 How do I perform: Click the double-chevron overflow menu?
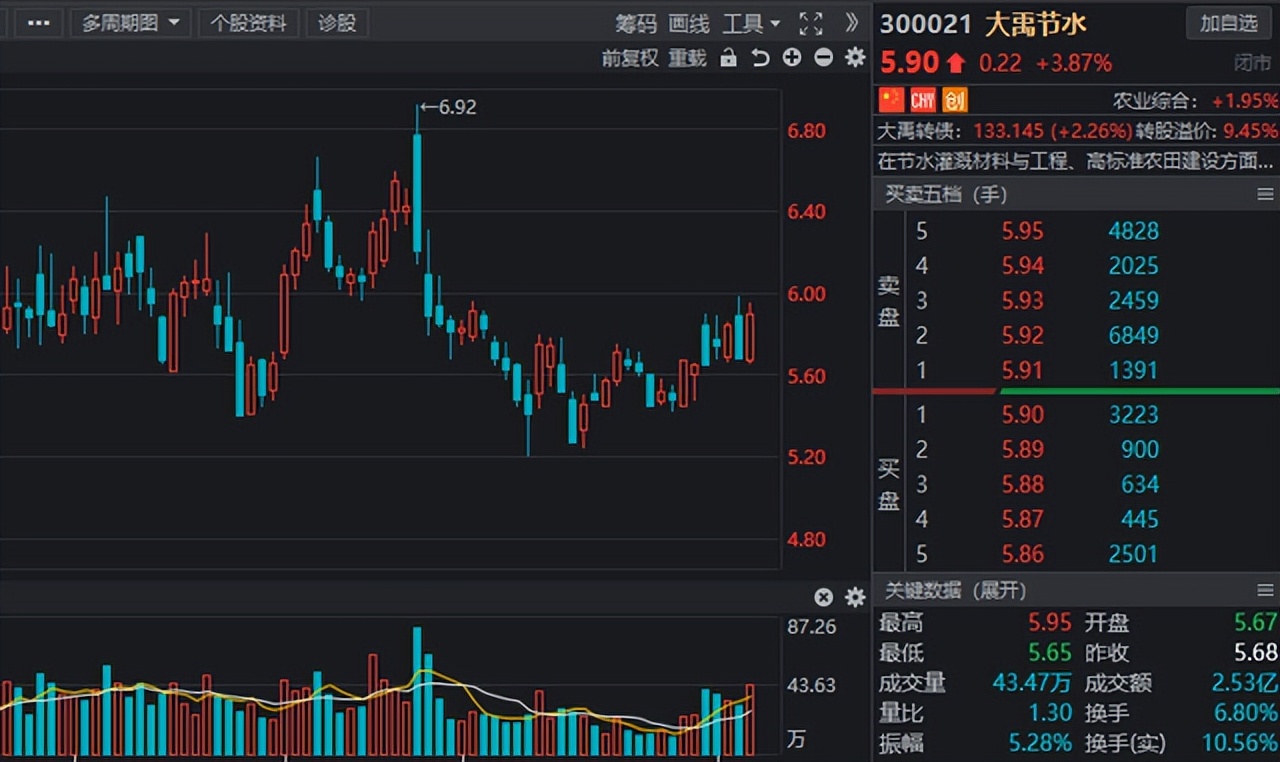pos(851,22)
